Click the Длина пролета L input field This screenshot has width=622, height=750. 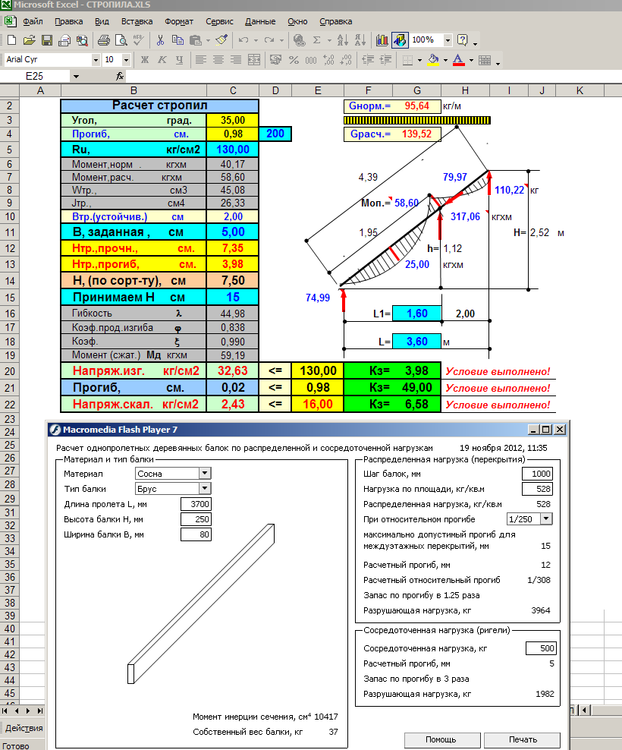(x=194, y=503)
